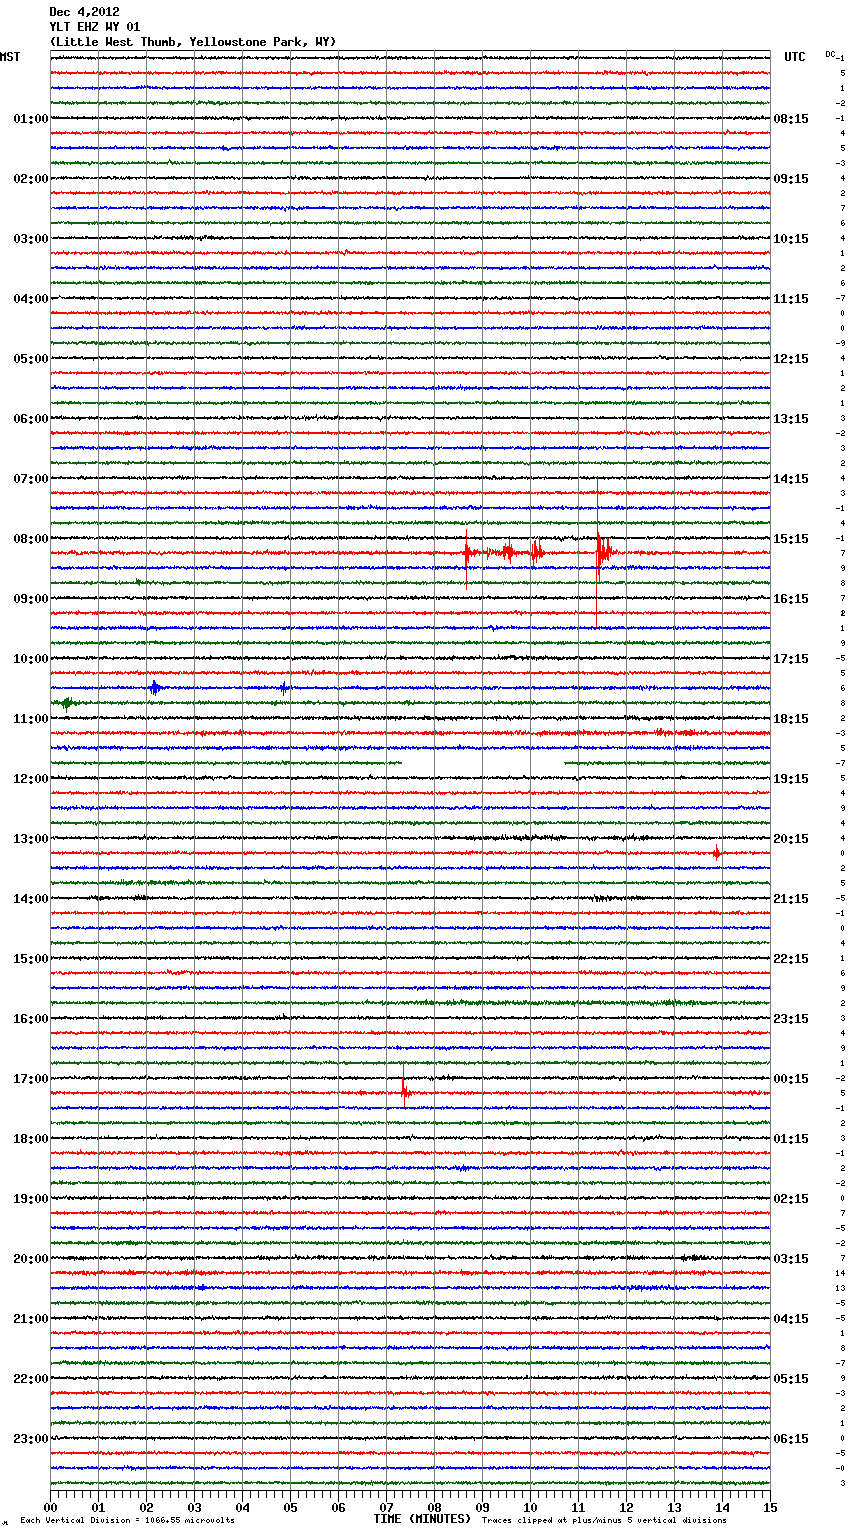Click the 10:15 UTC time label

point(791,239)
